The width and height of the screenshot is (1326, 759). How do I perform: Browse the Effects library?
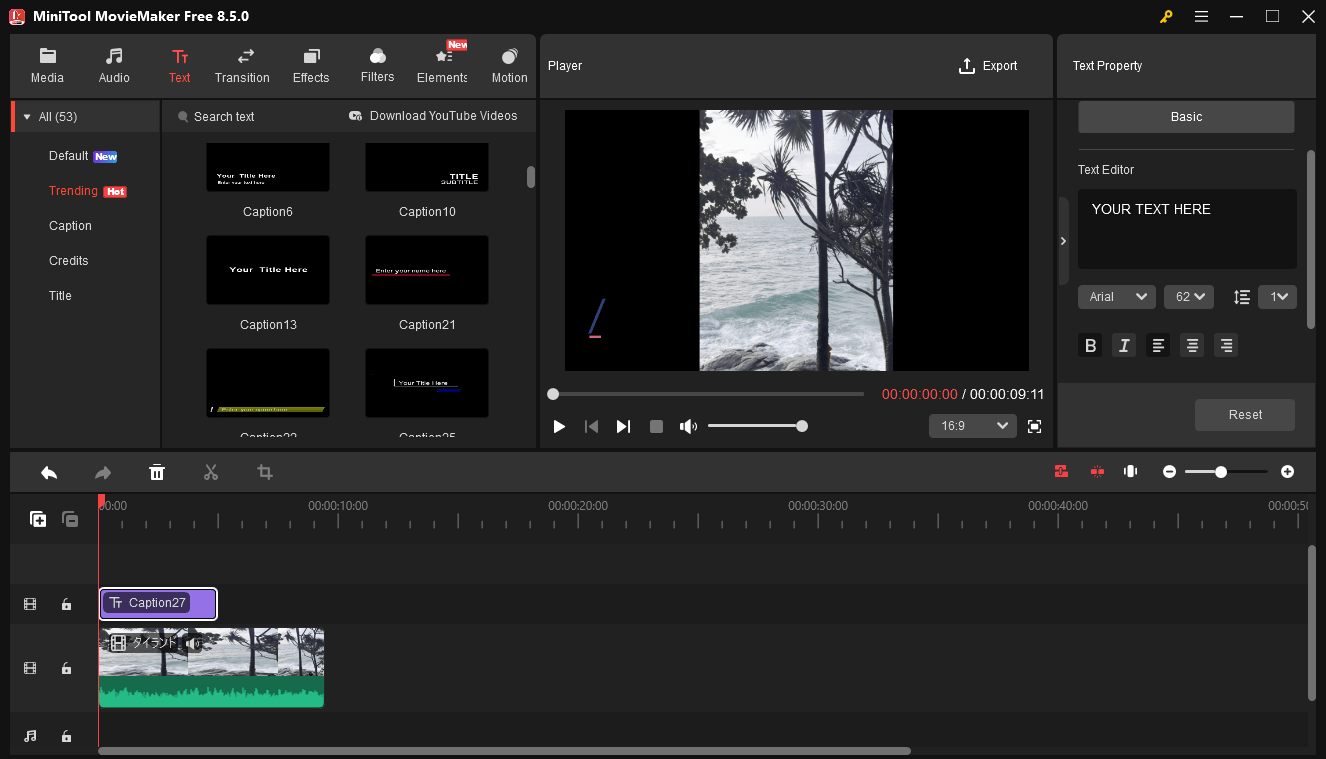(310, 64)
